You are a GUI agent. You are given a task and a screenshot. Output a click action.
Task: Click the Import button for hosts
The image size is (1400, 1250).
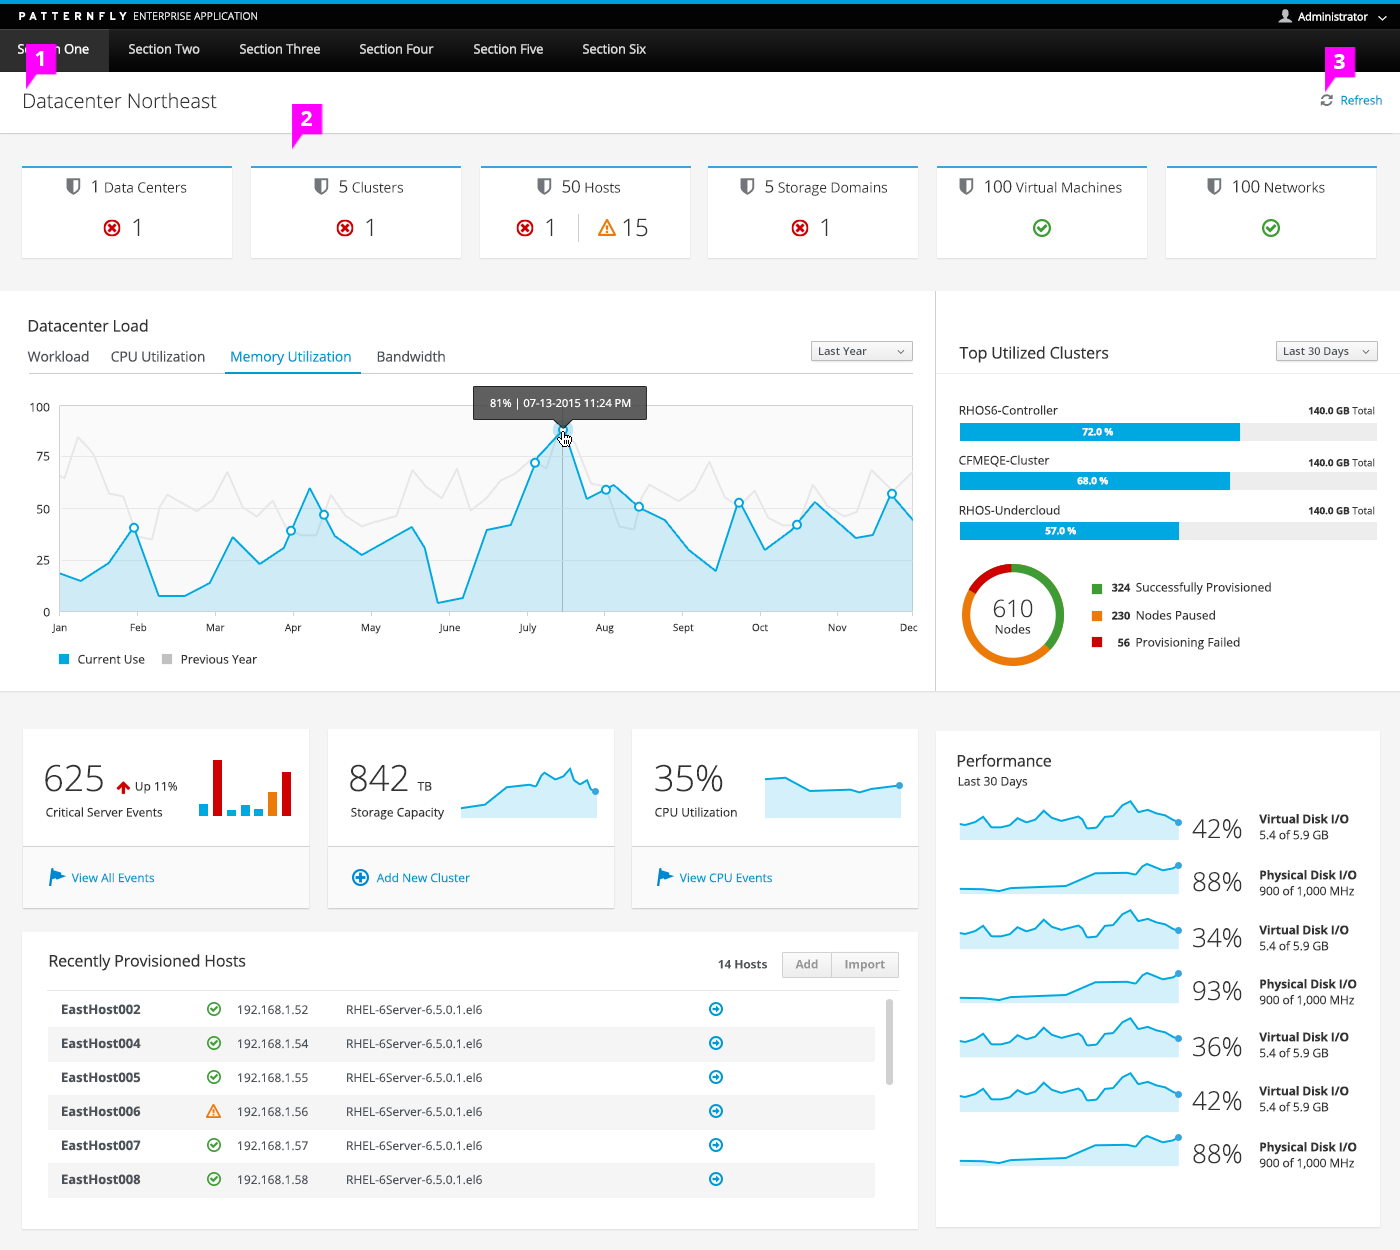865,964
